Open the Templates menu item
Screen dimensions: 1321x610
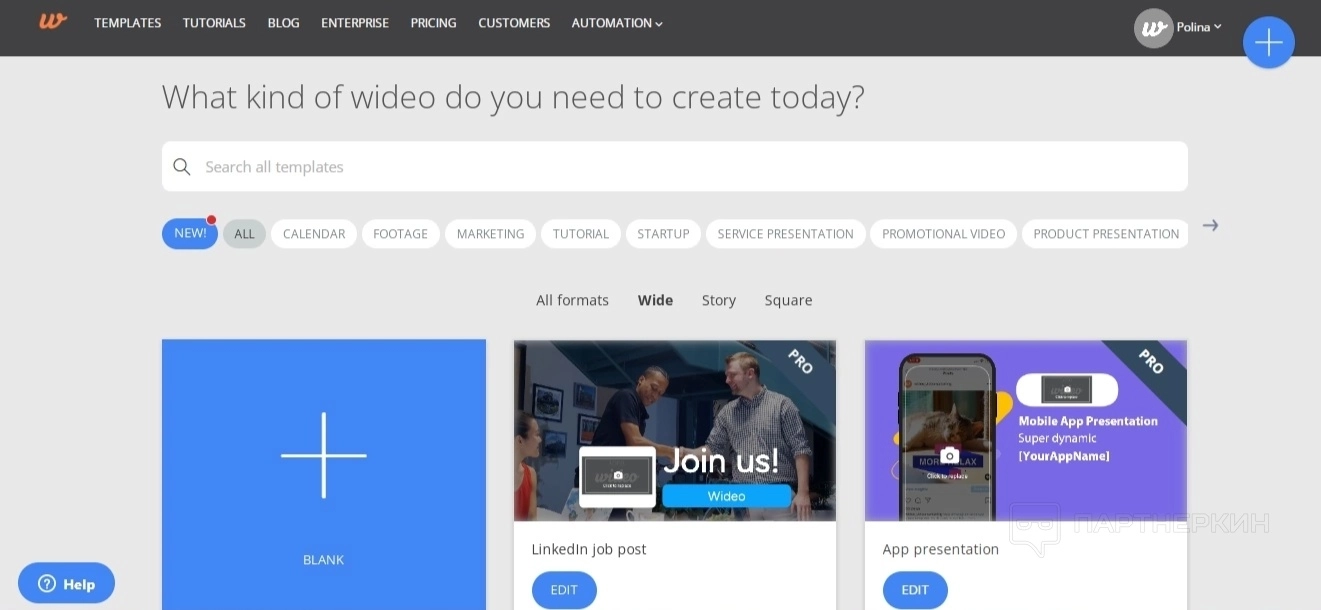[127, 23]
